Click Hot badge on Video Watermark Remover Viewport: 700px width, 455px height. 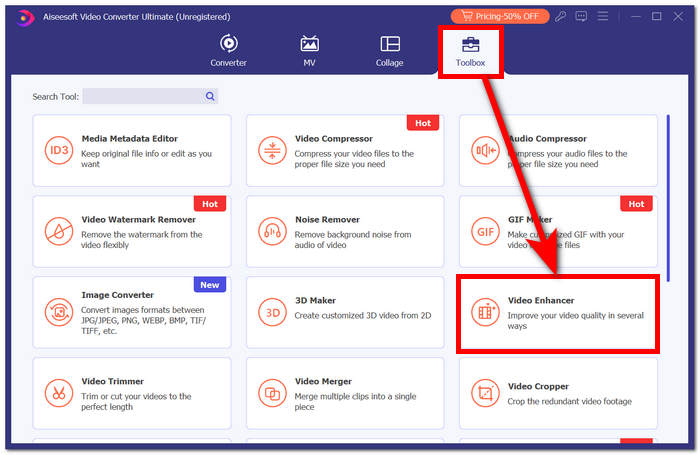[210, 204]
